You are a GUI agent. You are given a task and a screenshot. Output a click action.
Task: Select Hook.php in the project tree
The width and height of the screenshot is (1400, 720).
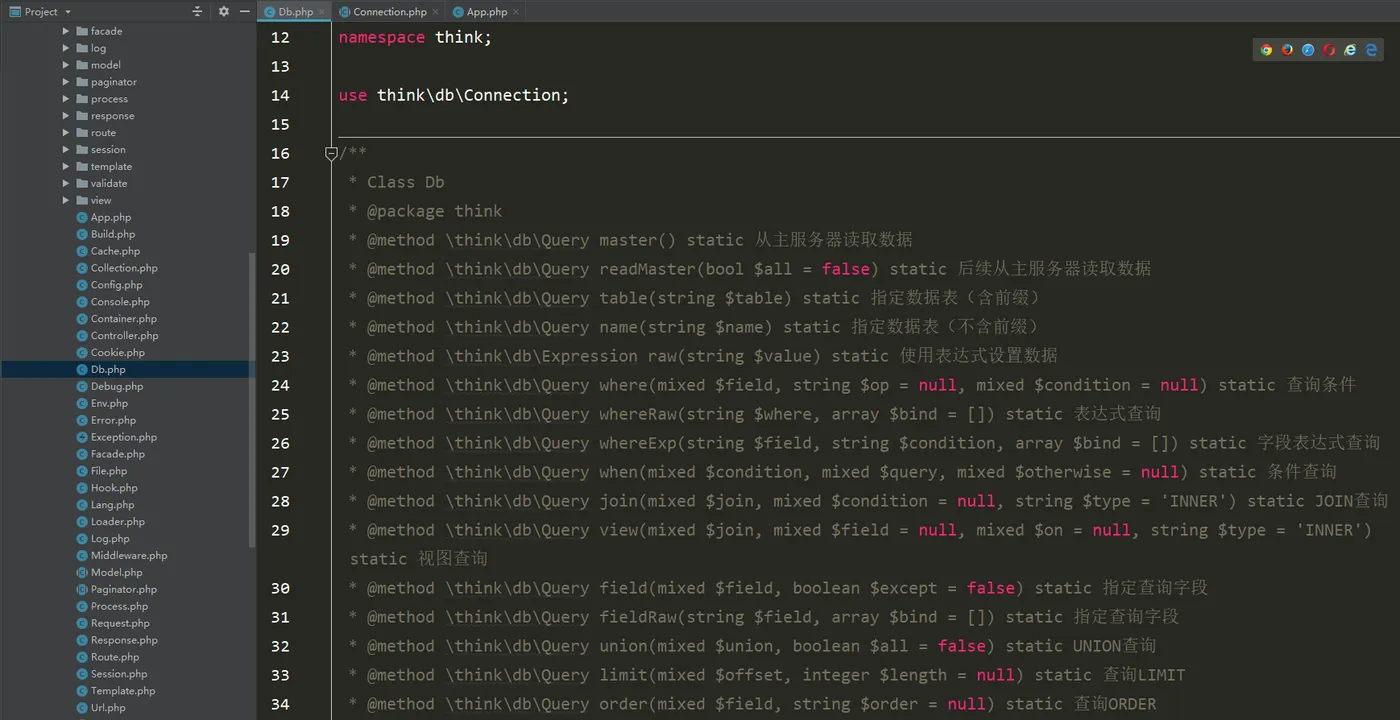(107, 488)
